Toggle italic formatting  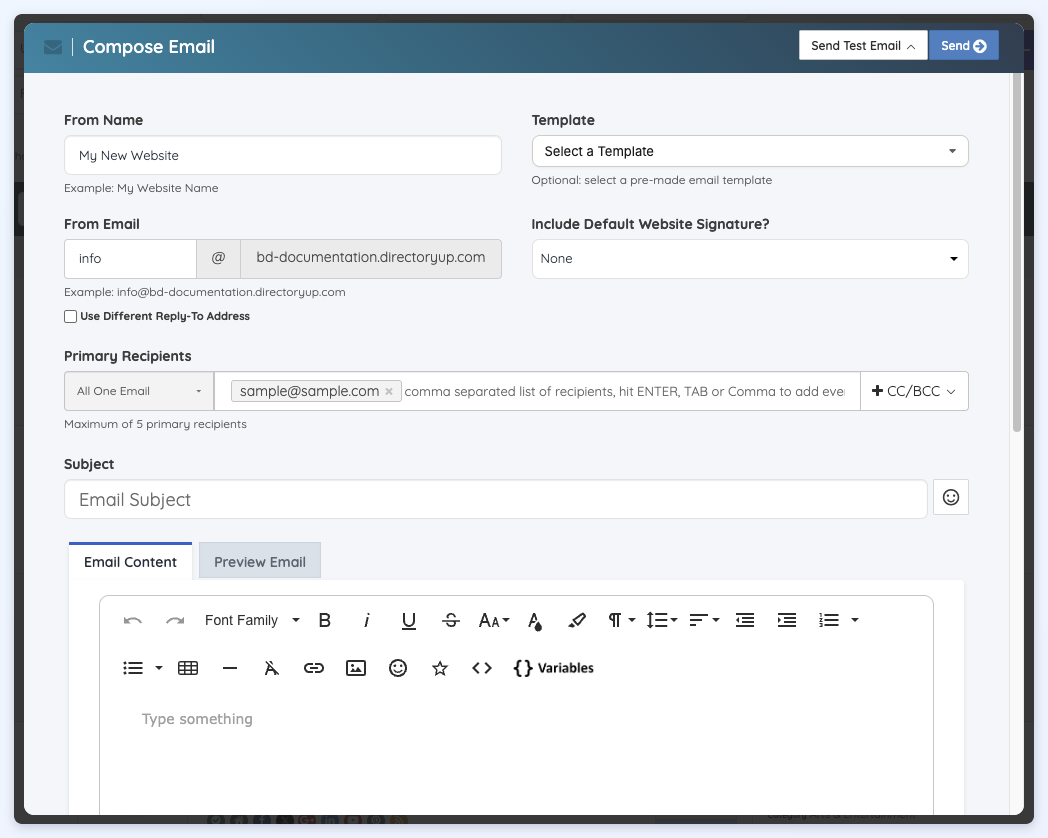pyautogui.click(x=366, y=621)
